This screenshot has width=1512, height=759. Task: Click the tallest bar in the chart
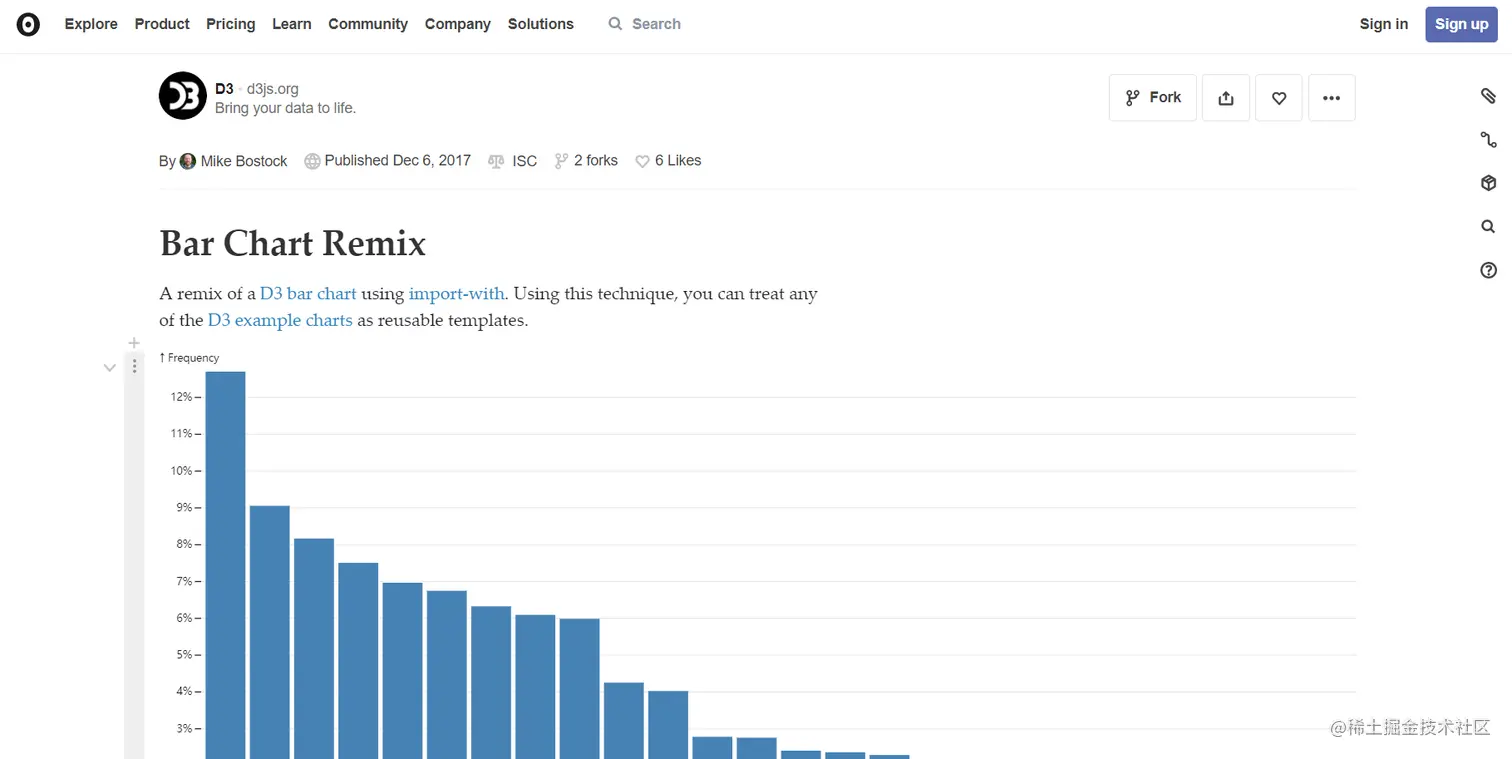(226, 565)
